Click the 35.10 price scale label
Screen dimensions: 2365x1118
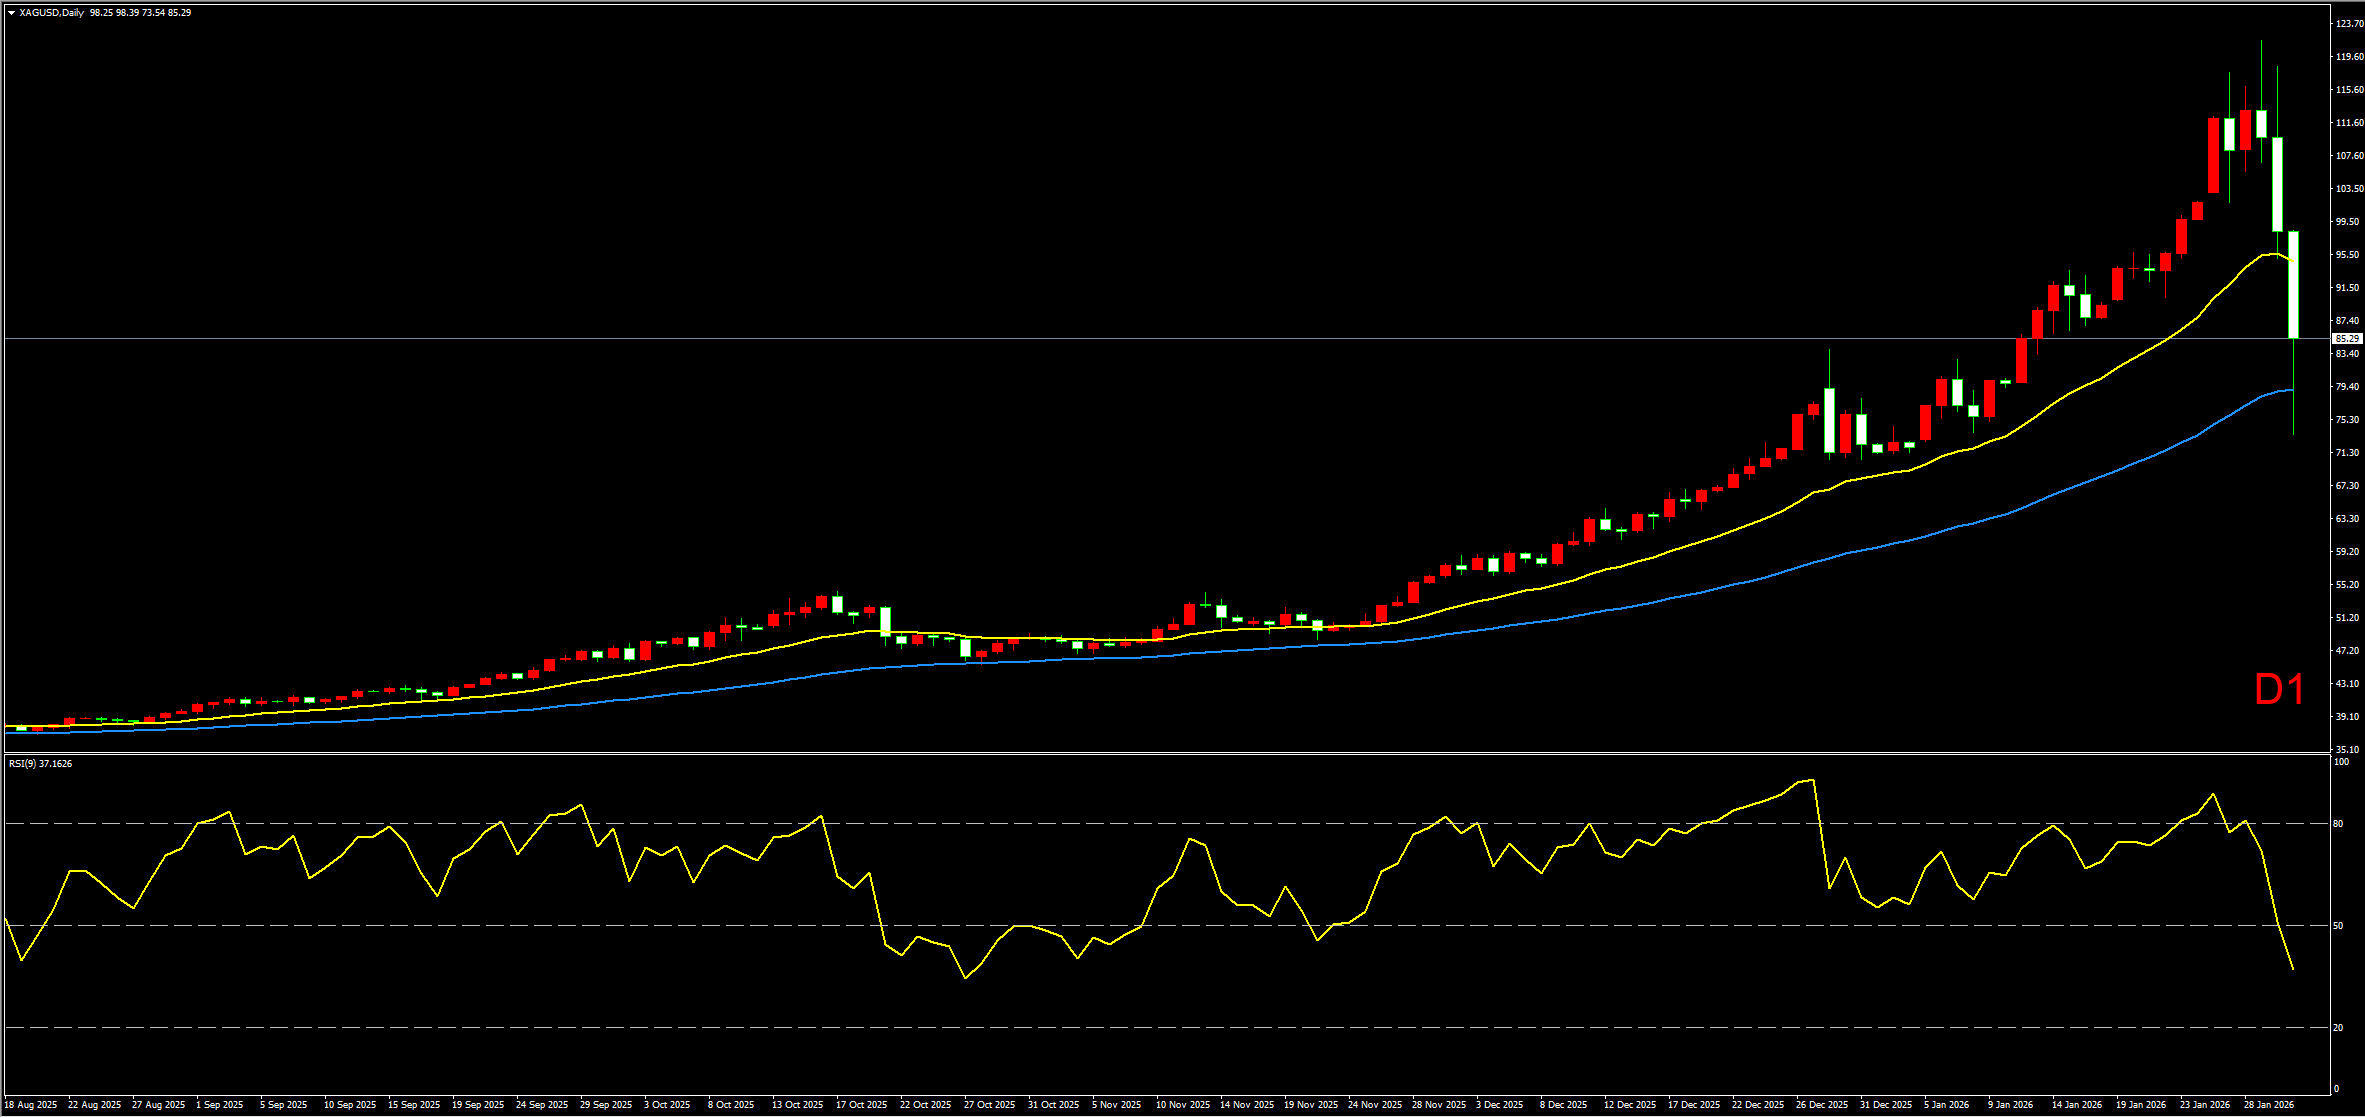click(x=2348, y=750)
